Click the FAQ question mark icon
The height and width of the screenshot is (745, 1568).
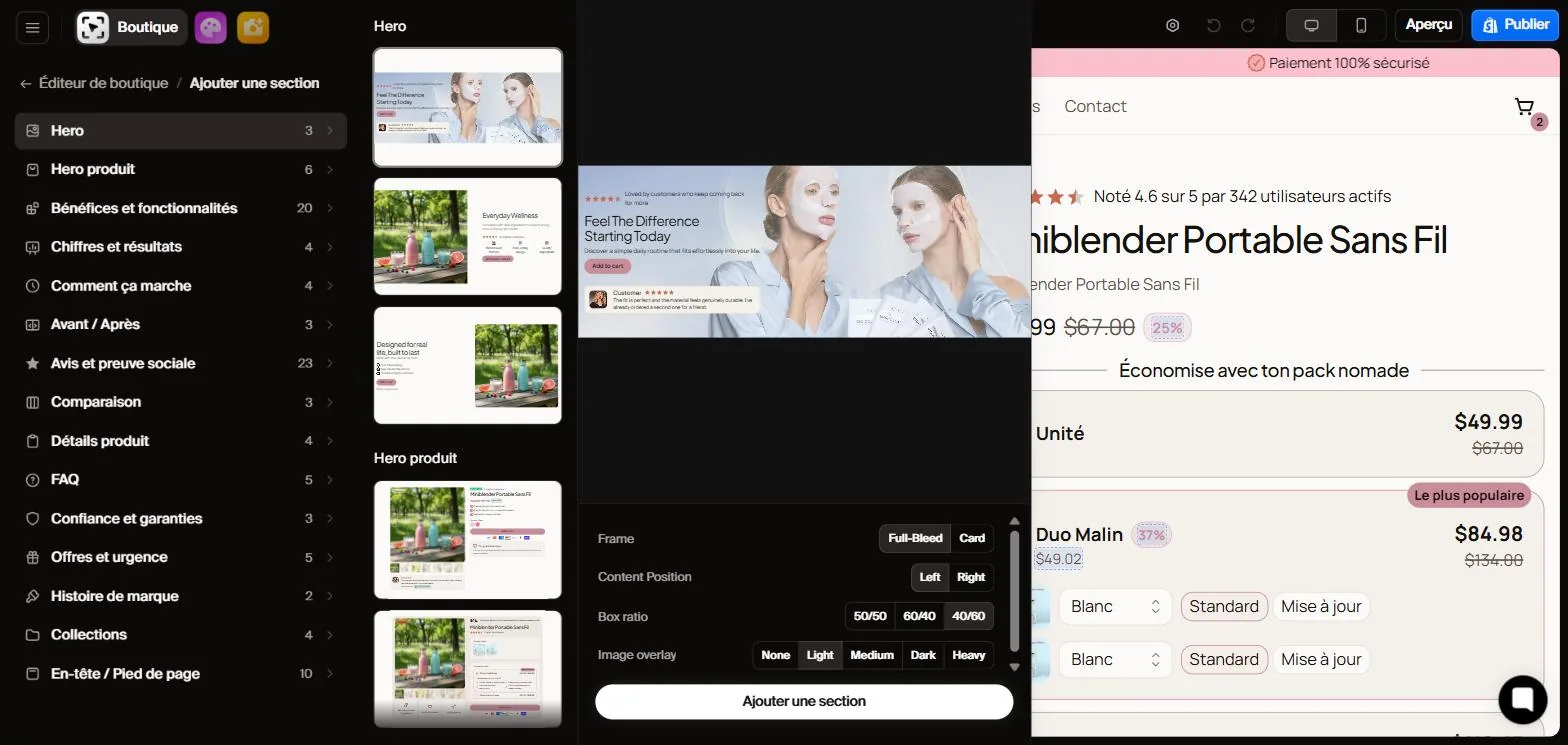pyautogui.click(x=32, y=480)
